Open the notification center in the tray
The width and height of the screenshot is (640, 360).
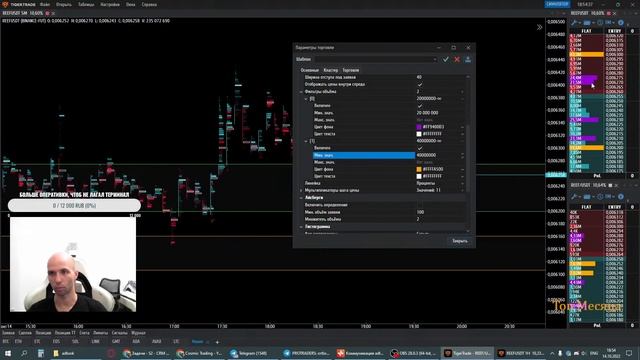(x=629, y=353)
